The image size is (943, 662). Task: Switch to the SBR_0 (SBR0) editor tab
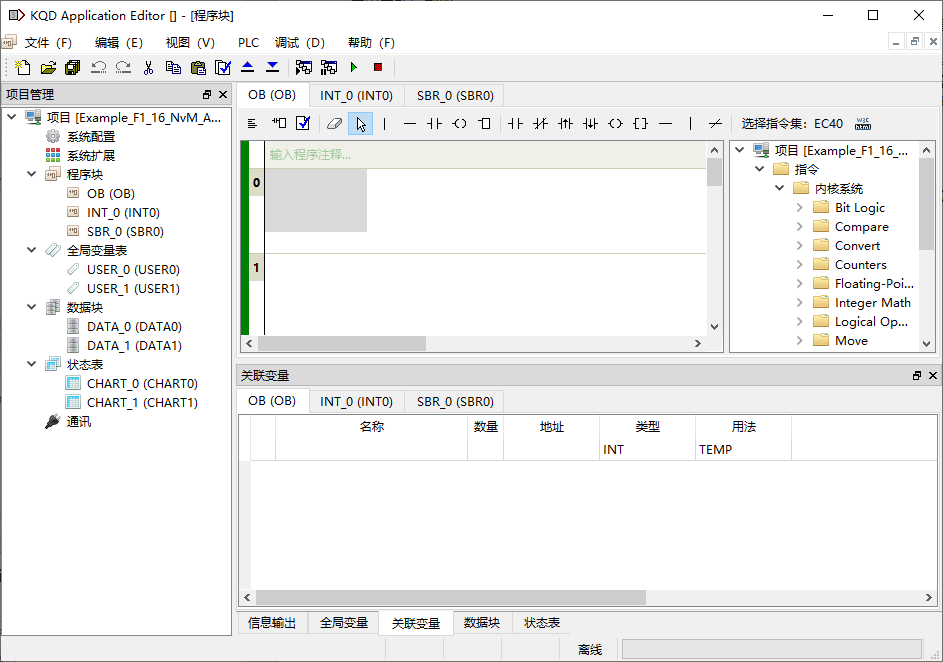tap(455, 96)
